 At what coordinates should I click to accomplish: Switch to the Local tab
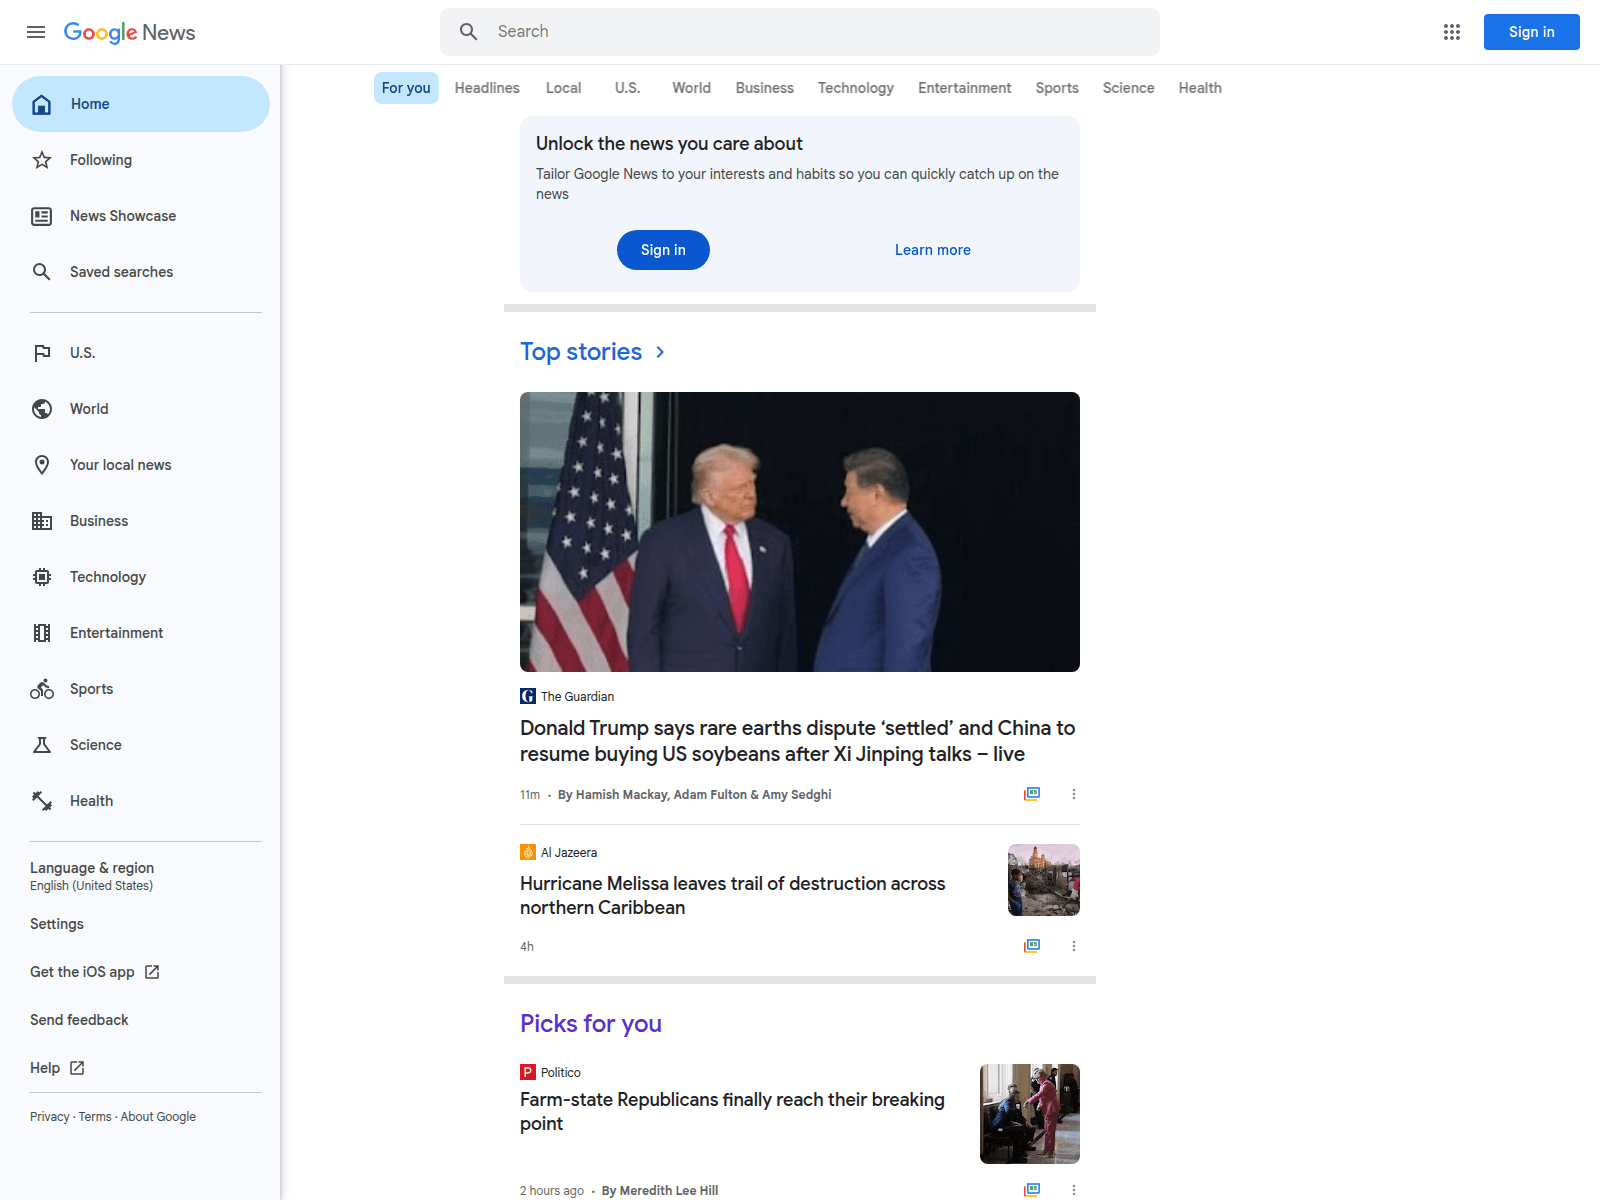[564, 88]
